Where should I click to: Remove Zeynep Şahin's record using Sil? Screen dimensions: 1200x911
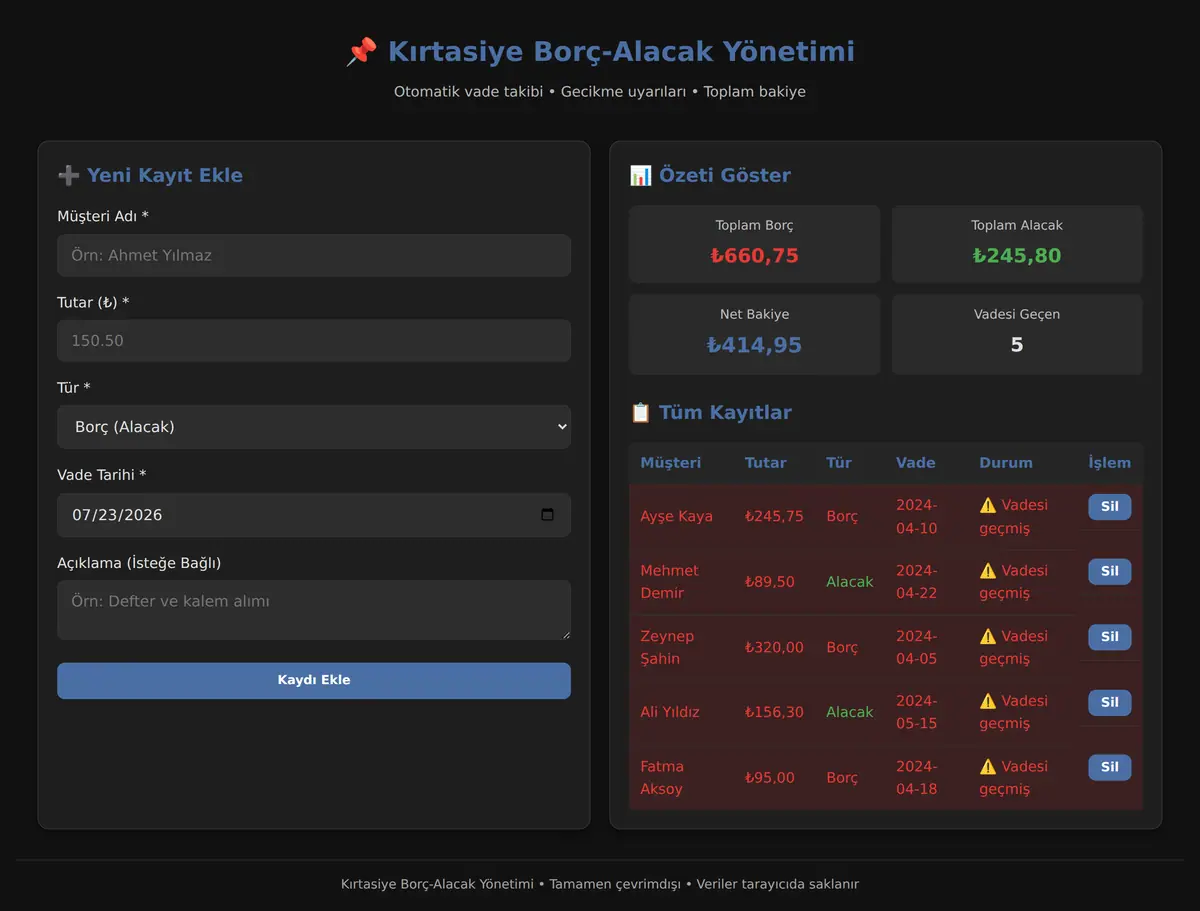1110,637
